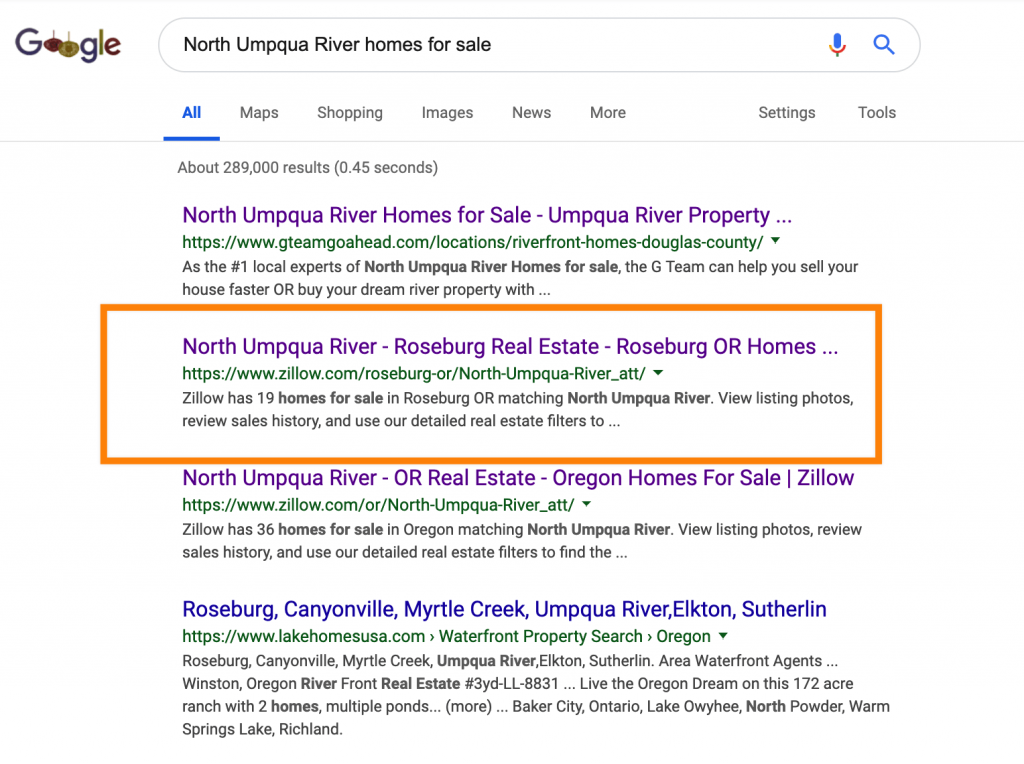Expand dropdown arrow beside lakehomesusa.com URL
This screenshot has height=764, width=1024.
coord(723,635)
